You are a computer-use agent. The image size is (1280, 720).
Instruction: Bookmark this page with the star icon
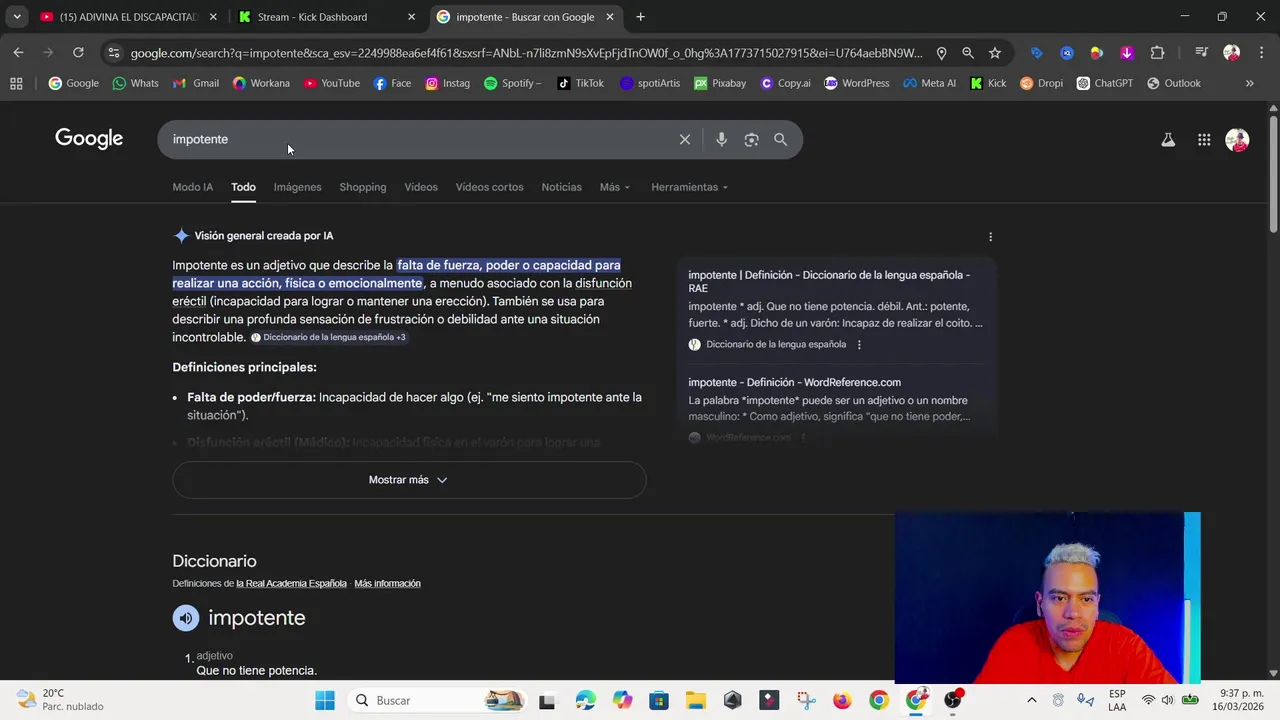995,53
